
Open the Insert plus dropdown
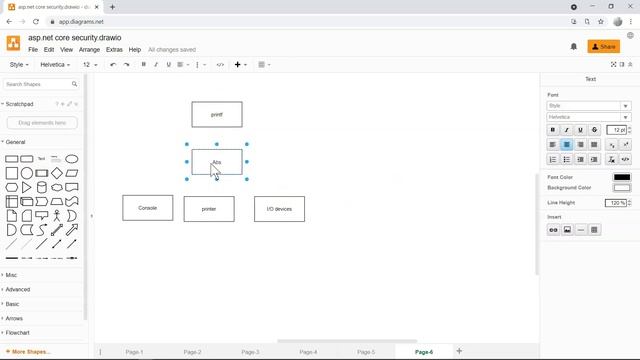click(240, 64)
